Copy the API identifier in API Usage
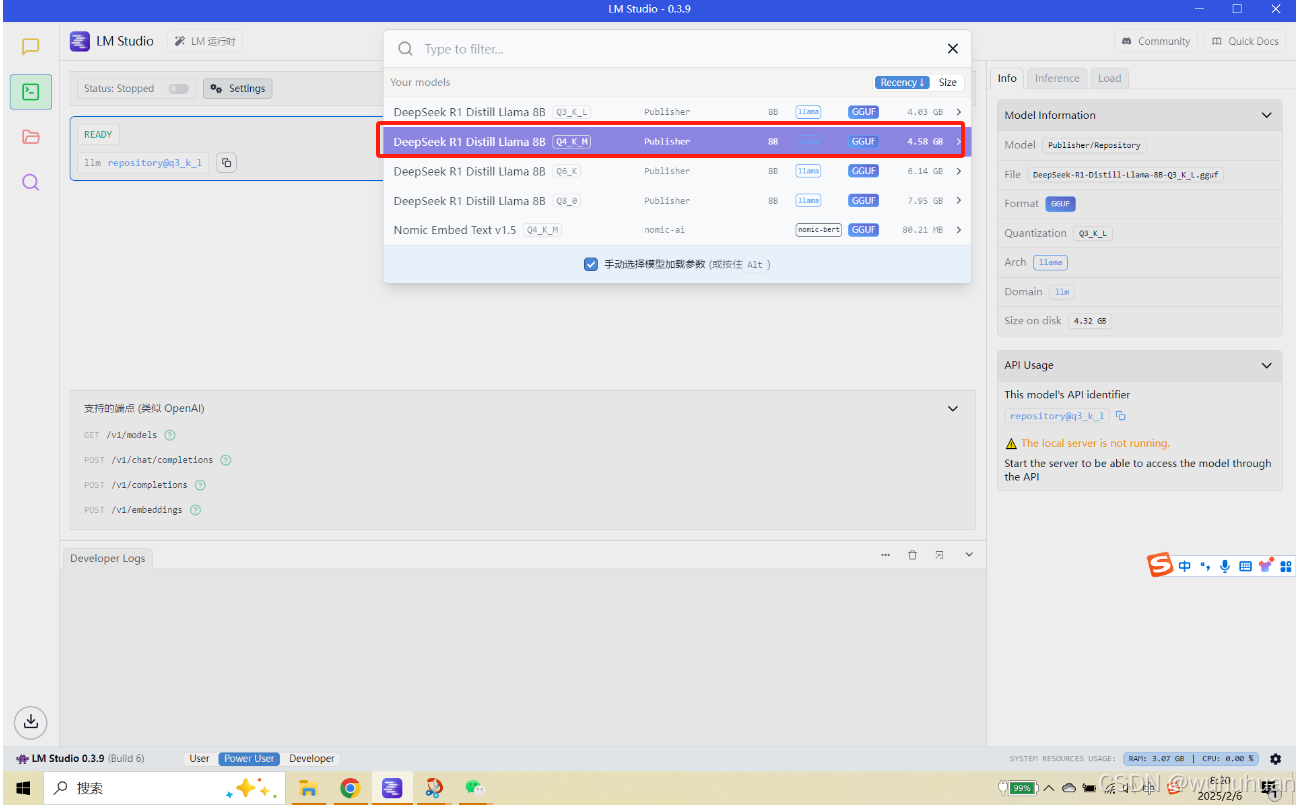The height and width of the screenshot is (805, 1299). [x=1121, y=416]
